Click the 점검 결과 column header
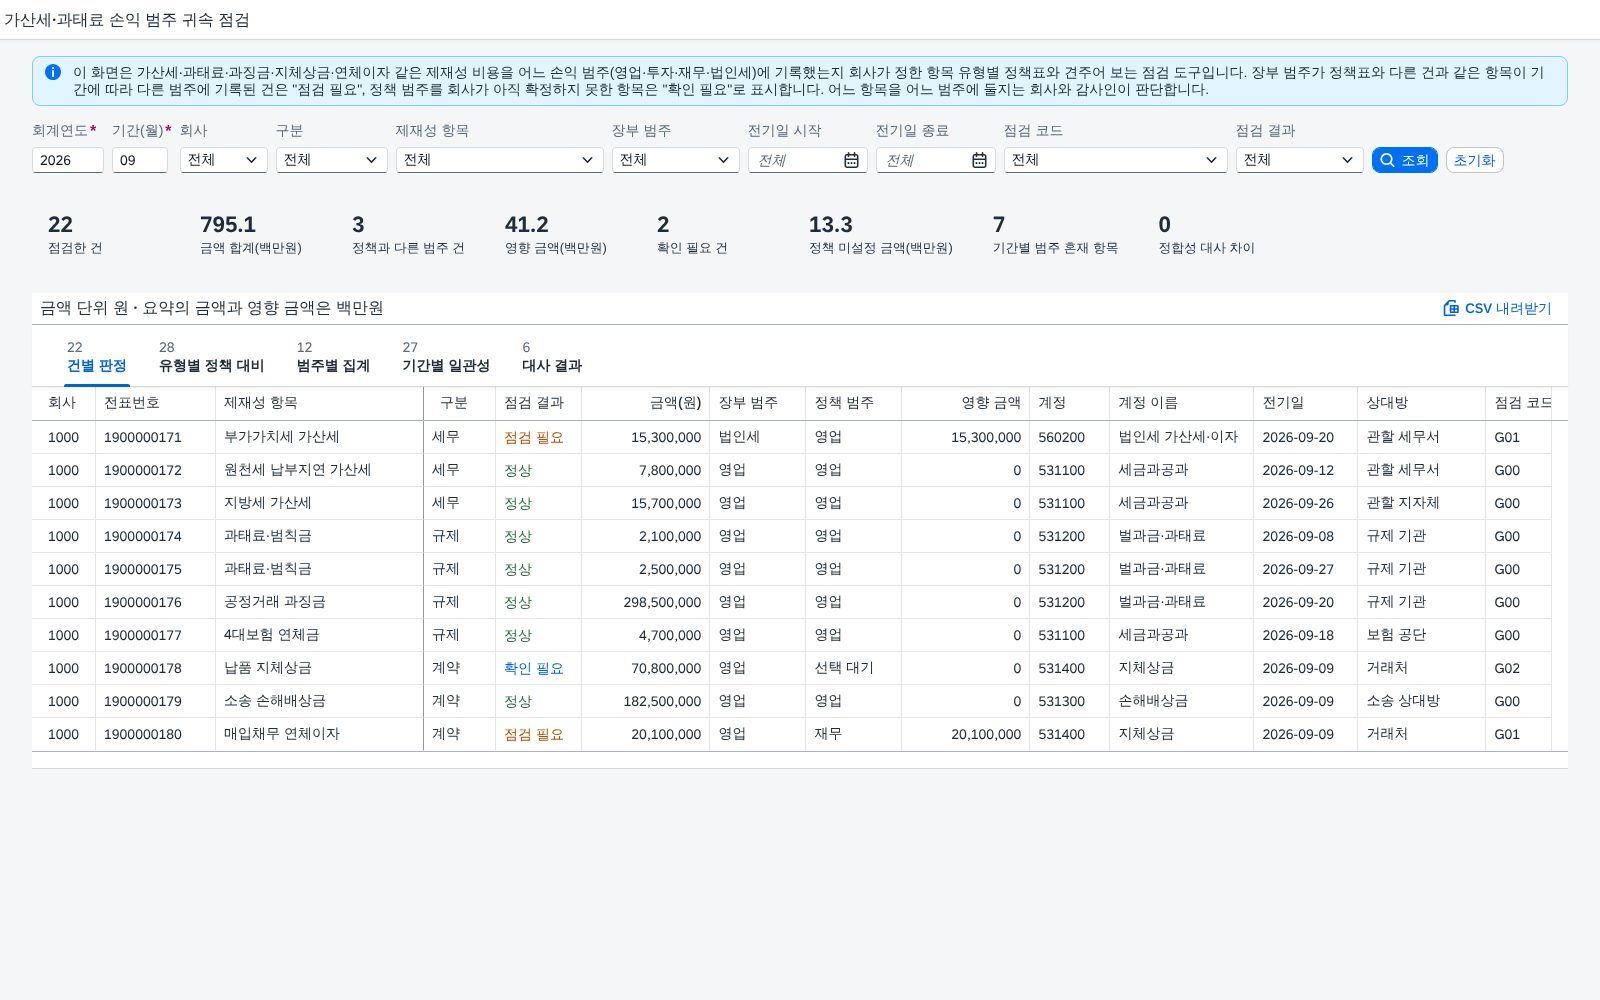This screenshot has height=1000, width=1600. (x=538, y=403)
